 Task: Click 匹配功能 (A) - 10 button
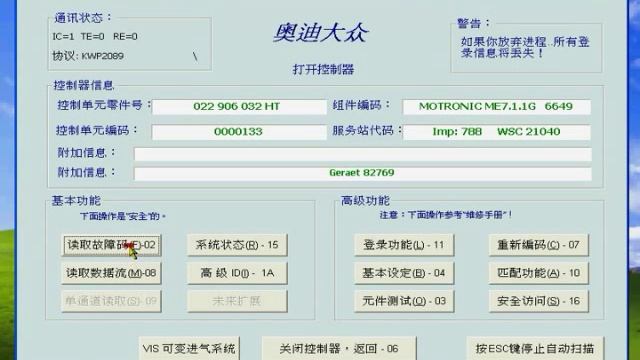coord(538,273)
